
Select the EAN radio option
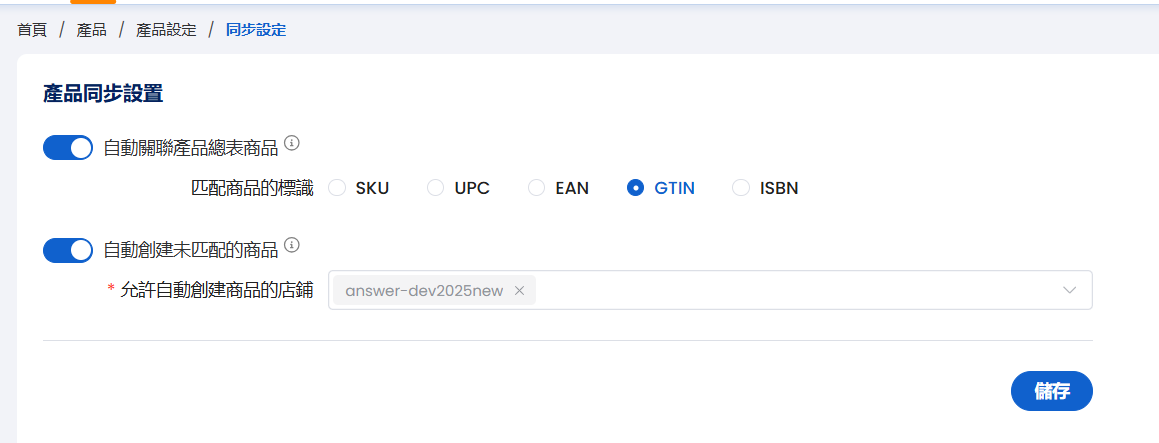point(537,188)
